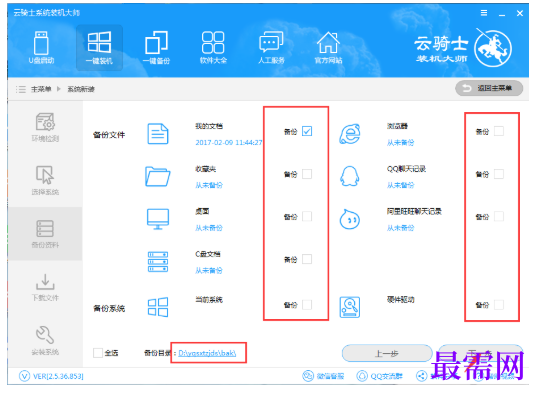This screenshot has width=543, height=397.
Task: Click the 收藏夹 folder icon
Action: point(158,176)
